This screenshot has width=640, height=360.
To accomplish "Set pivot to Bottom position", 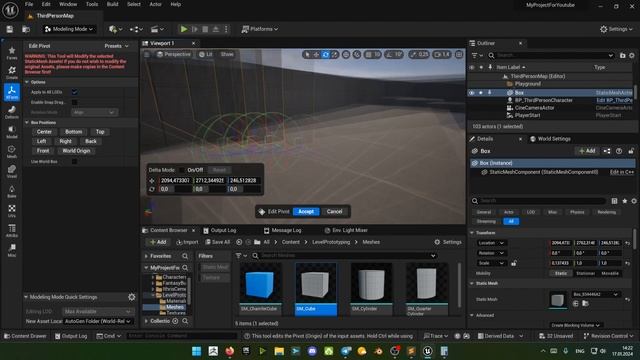I will tap(73, 132).
